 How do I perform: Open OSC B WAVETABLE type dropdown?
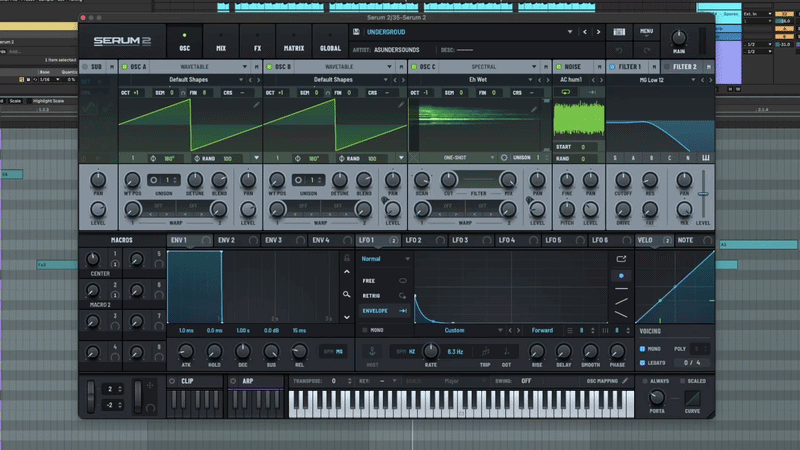click(389, 67)
